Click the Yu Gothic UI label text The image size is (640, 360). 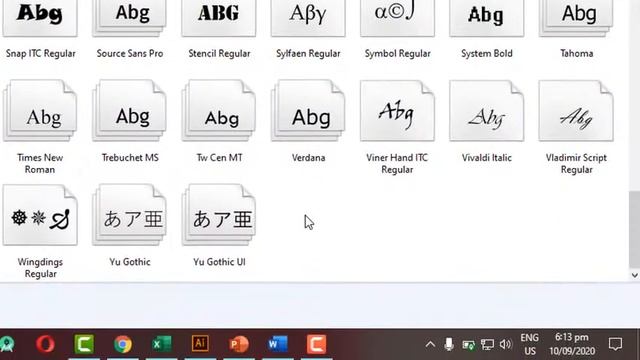[x=219, y=262]
